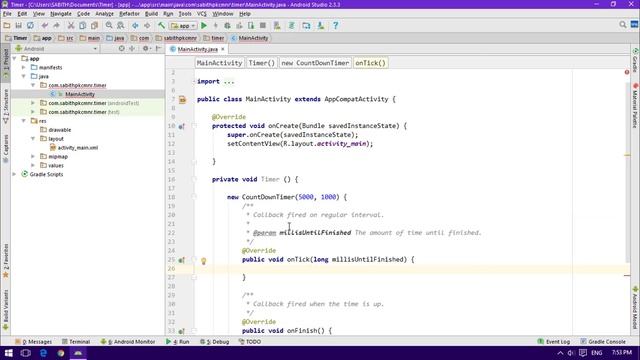Redo action using toolbar arrow
640x360 pixels.
[56, 25]
